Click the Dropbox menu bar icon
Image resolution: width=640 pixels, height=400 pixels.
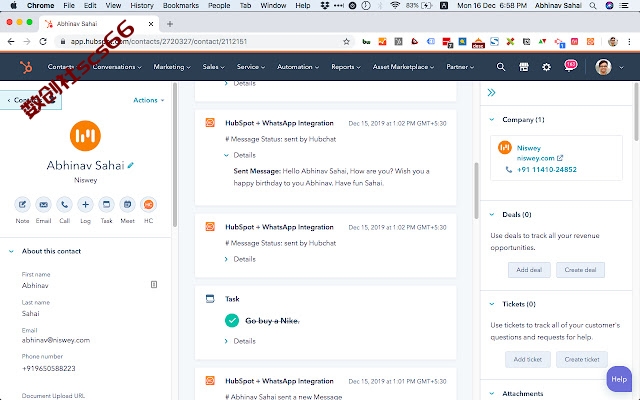coord(324,5)
